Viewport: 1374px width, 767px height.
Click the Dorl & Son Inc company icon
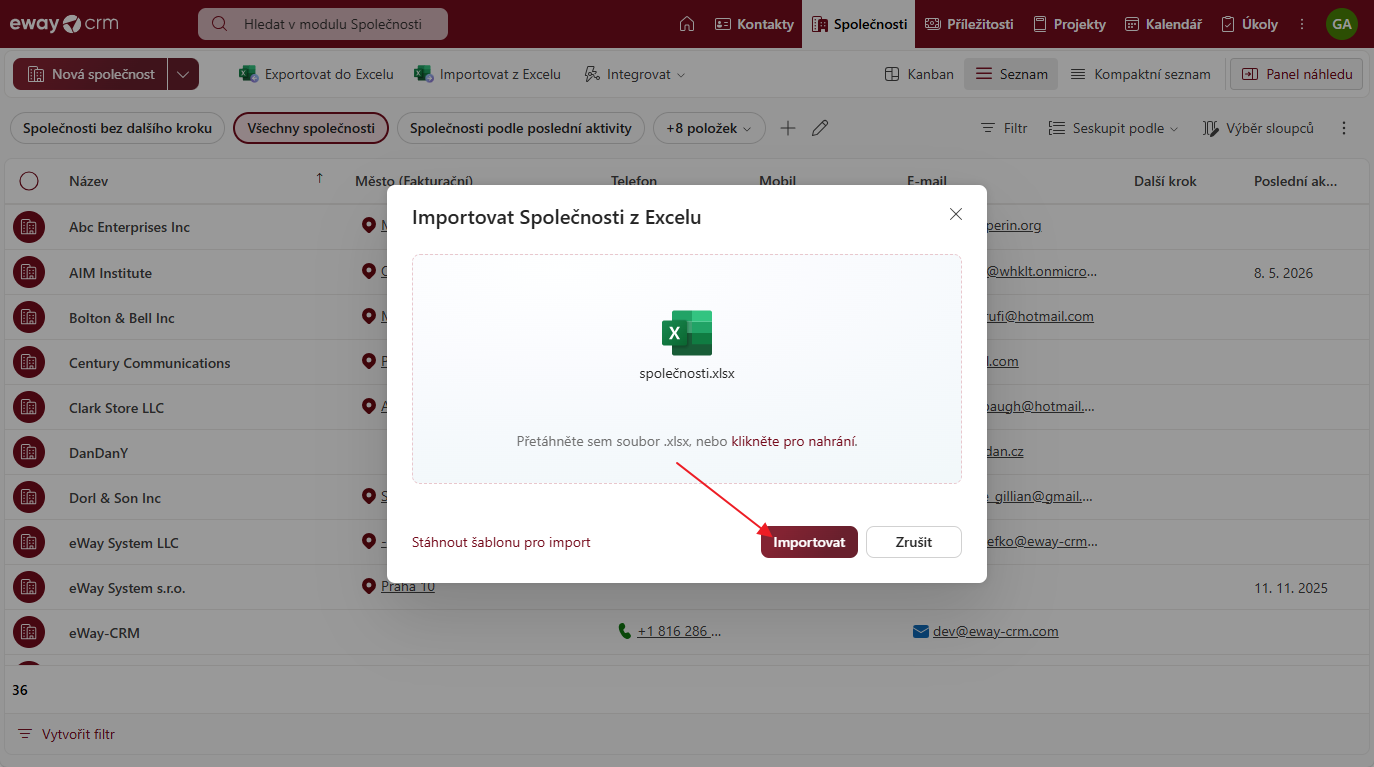pyautogui.click(x=29, y=497)
